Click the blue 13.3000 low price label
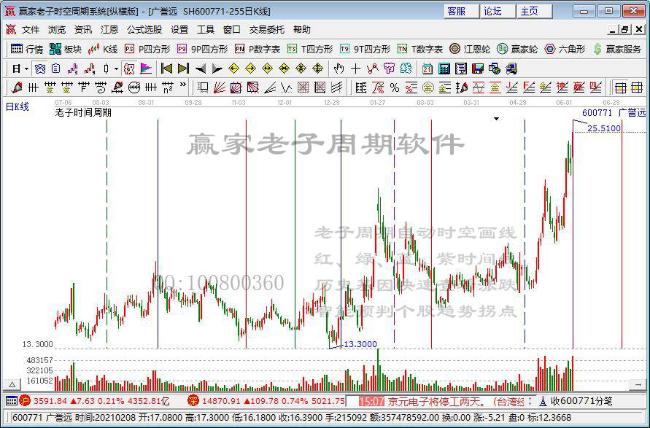Image resolution: width=650 pixels, height=428 pixels. (361, 344)
